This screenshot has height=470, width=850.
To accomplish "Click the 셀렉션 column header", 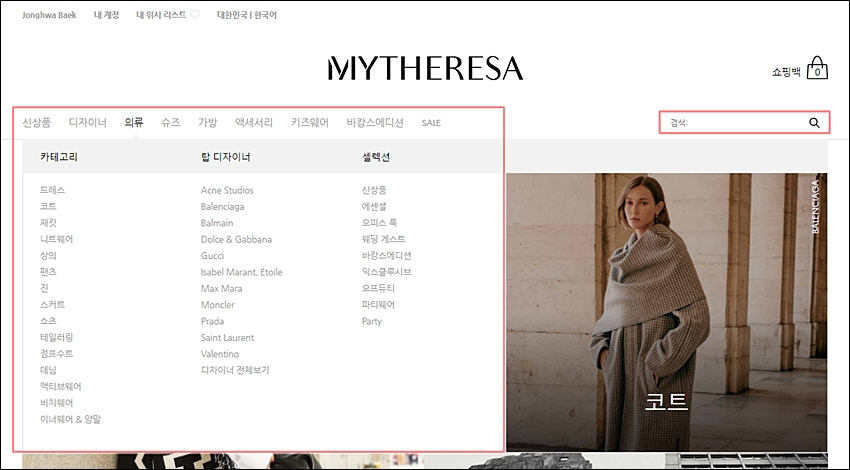I will (x=376, y=157).
